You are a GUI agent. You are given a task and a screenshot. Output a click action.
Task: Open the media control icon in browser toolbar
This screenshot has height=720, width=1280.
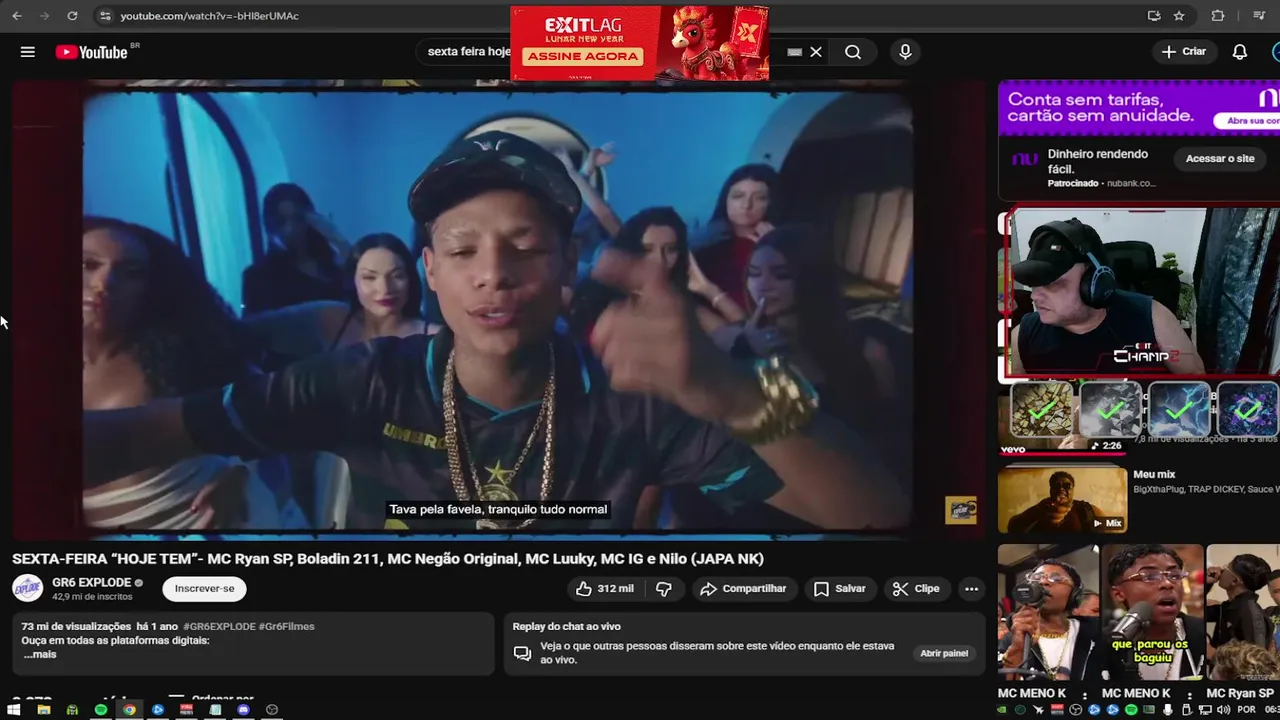tap(1259, 16)
